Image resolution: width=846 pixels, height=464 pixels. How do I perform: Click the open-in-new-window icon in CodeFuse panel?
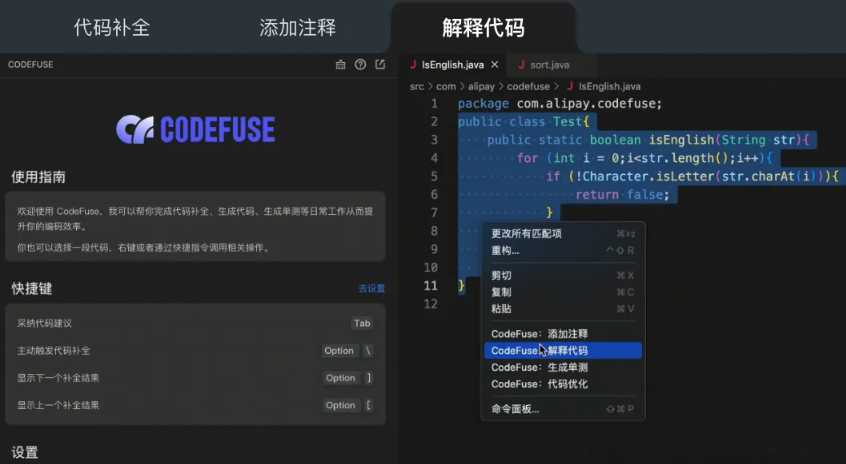point(380,65)
